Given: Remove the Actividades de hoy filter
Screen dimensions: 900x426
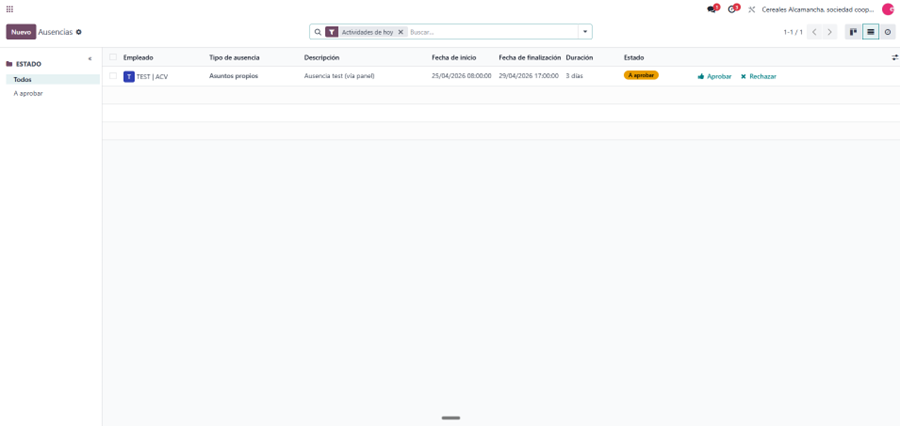Looking at the screenshot, I should coord(401,32).
